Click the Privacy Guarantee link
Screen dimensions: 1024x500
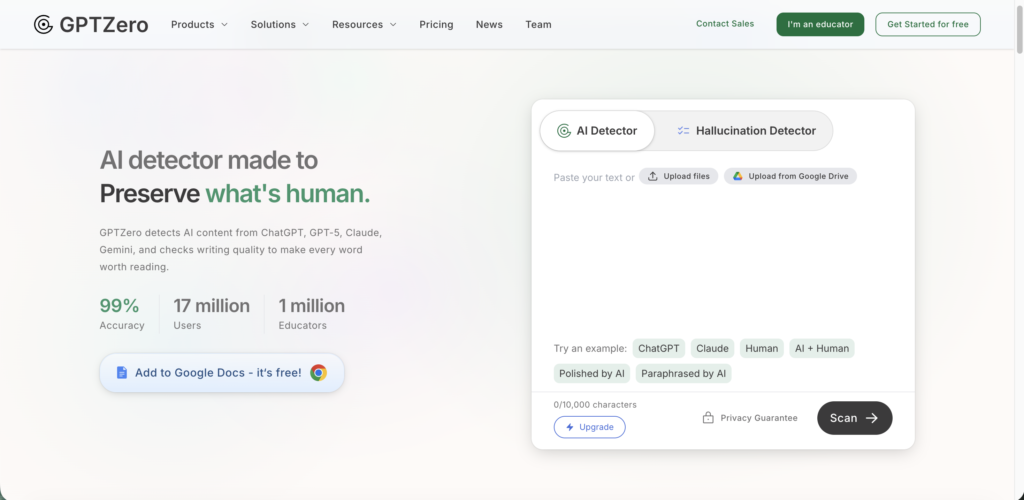[750, 418]
